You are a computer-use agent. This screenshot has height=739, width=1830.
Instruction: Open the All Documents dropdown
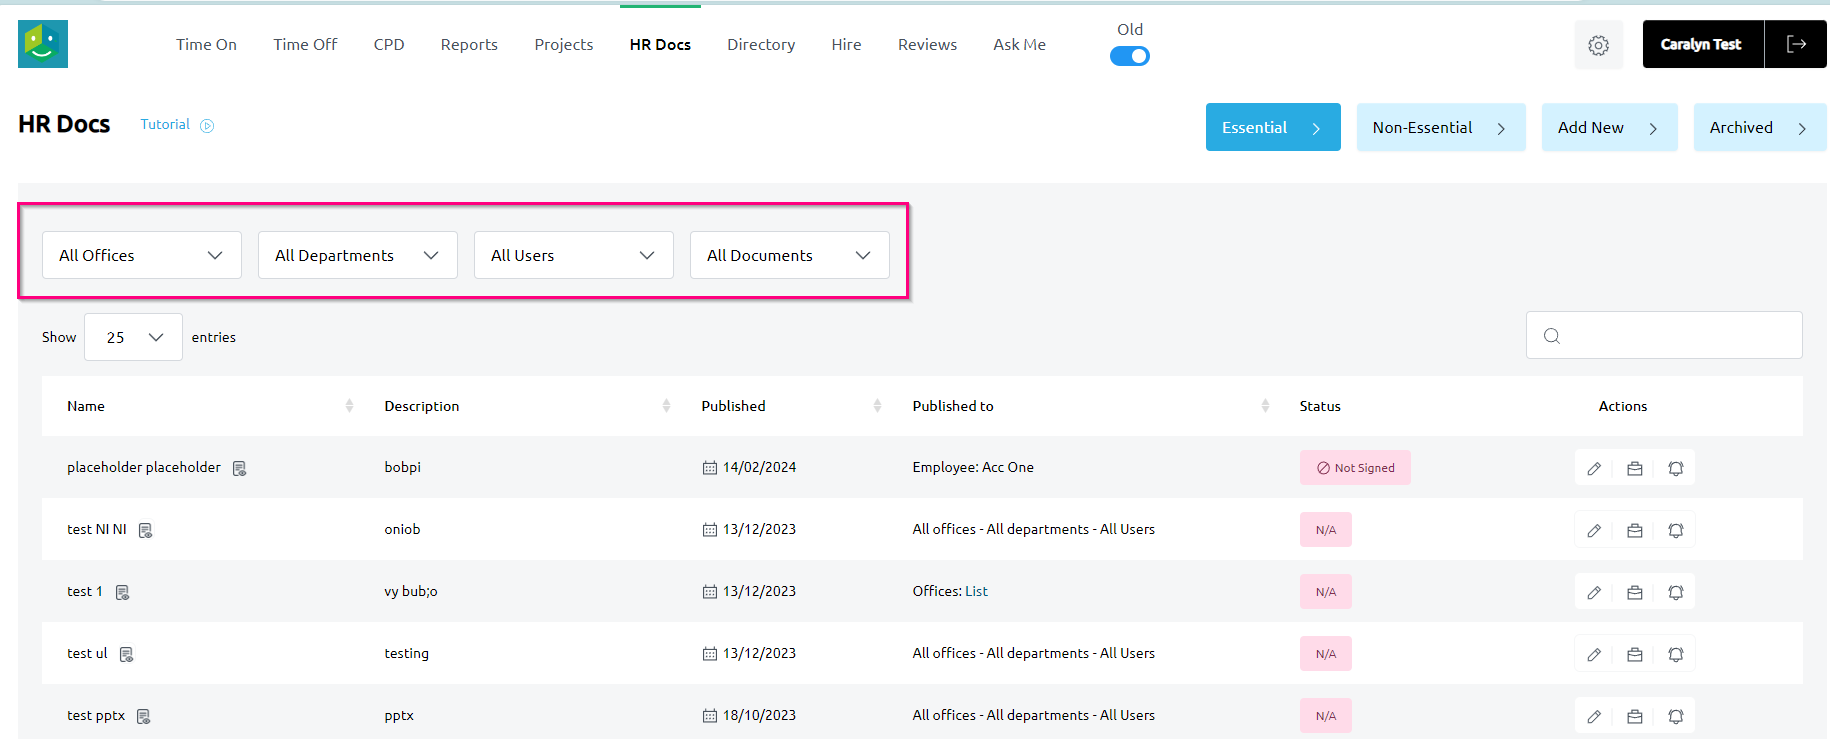[790, 255]
